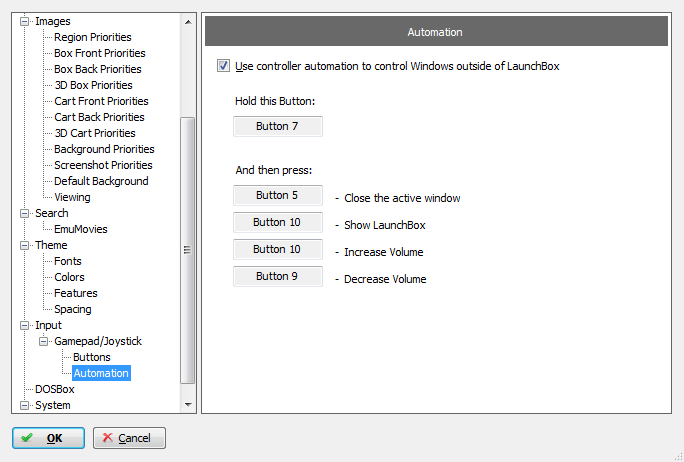This screenshot has width=684, height=462.
Task: Collapse the Images tree node
Action: coord(25,21)
